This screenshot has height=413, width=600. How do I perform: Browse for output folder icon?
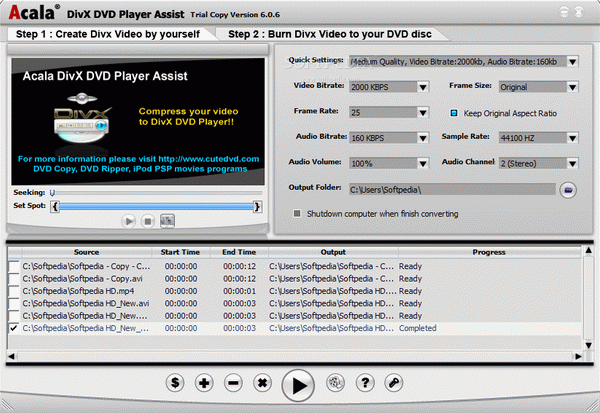(568, 189)
